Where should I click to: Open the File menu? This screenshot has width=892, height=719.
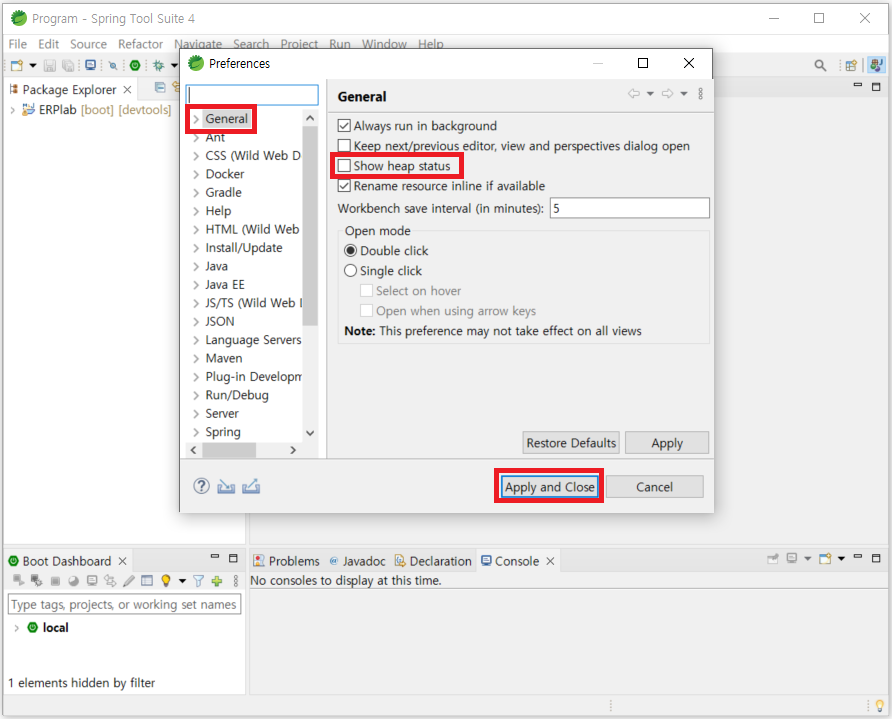click(18, 44)
